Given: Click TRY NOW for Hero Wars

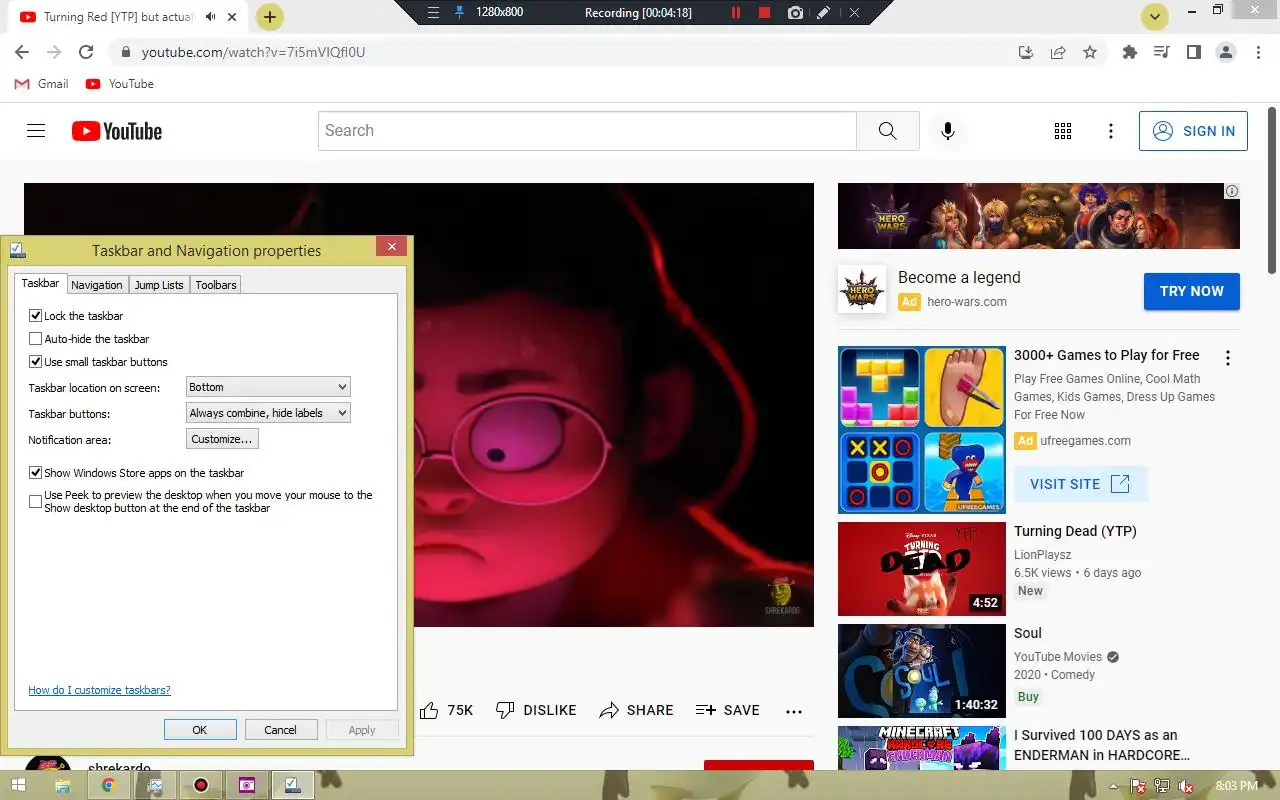Looking at the screenshot, I should (x=1192, y=291).
